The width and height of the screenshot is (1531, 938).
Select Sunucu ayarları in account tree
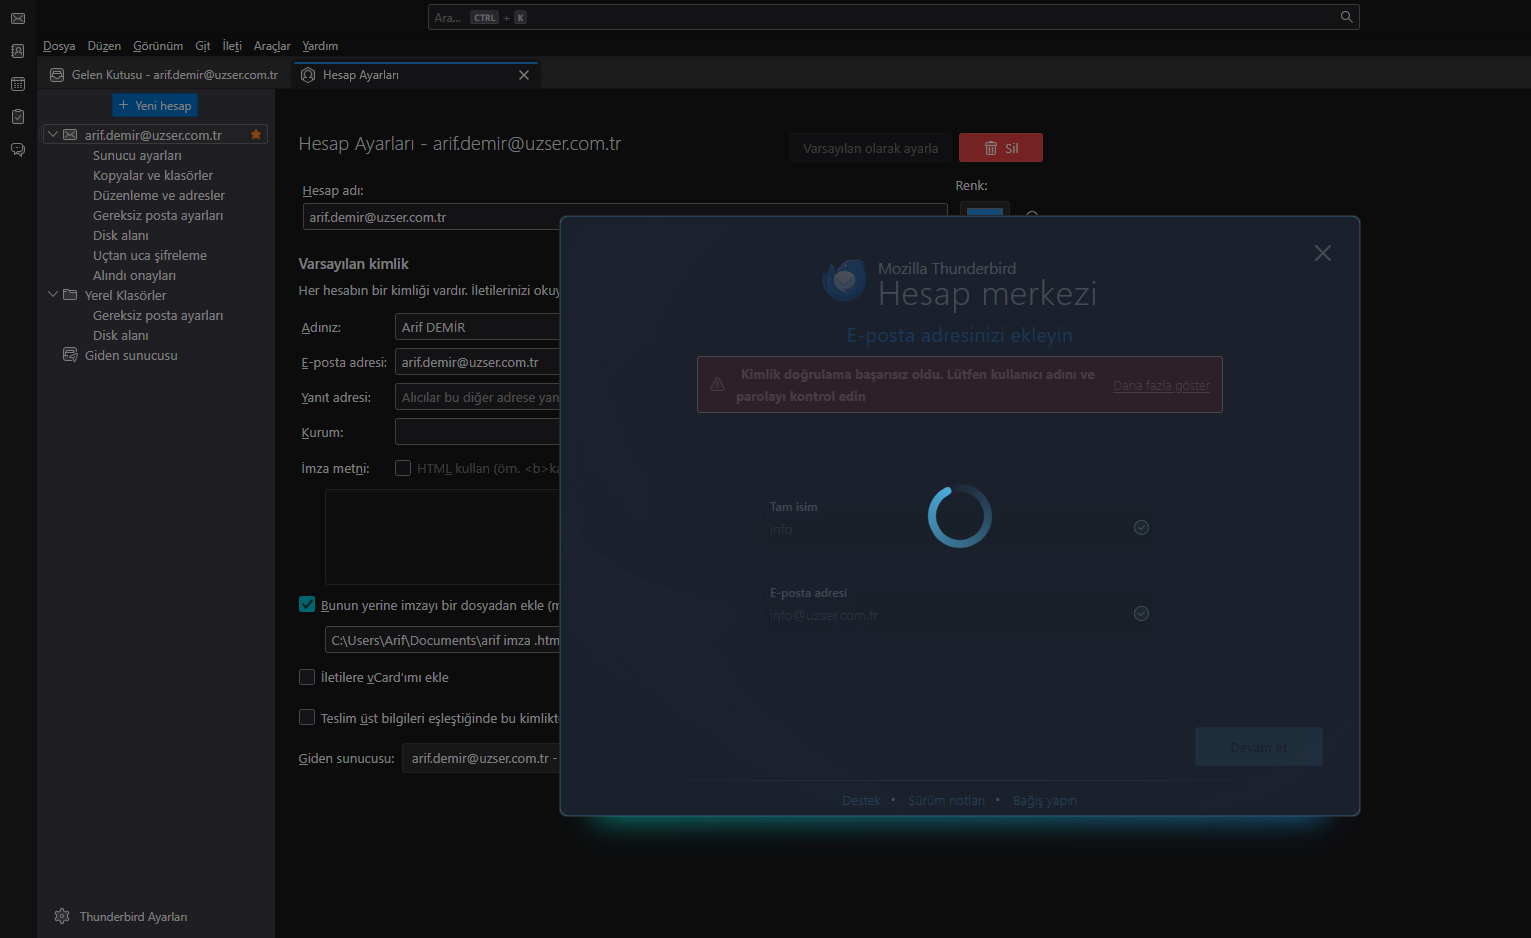[x=137, y=155]
